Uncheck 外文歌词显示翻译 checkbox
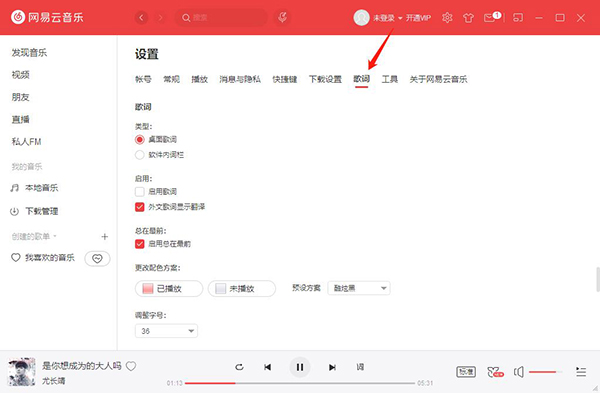The width and height of the screenshot is (600, 393). click(140, 207)
